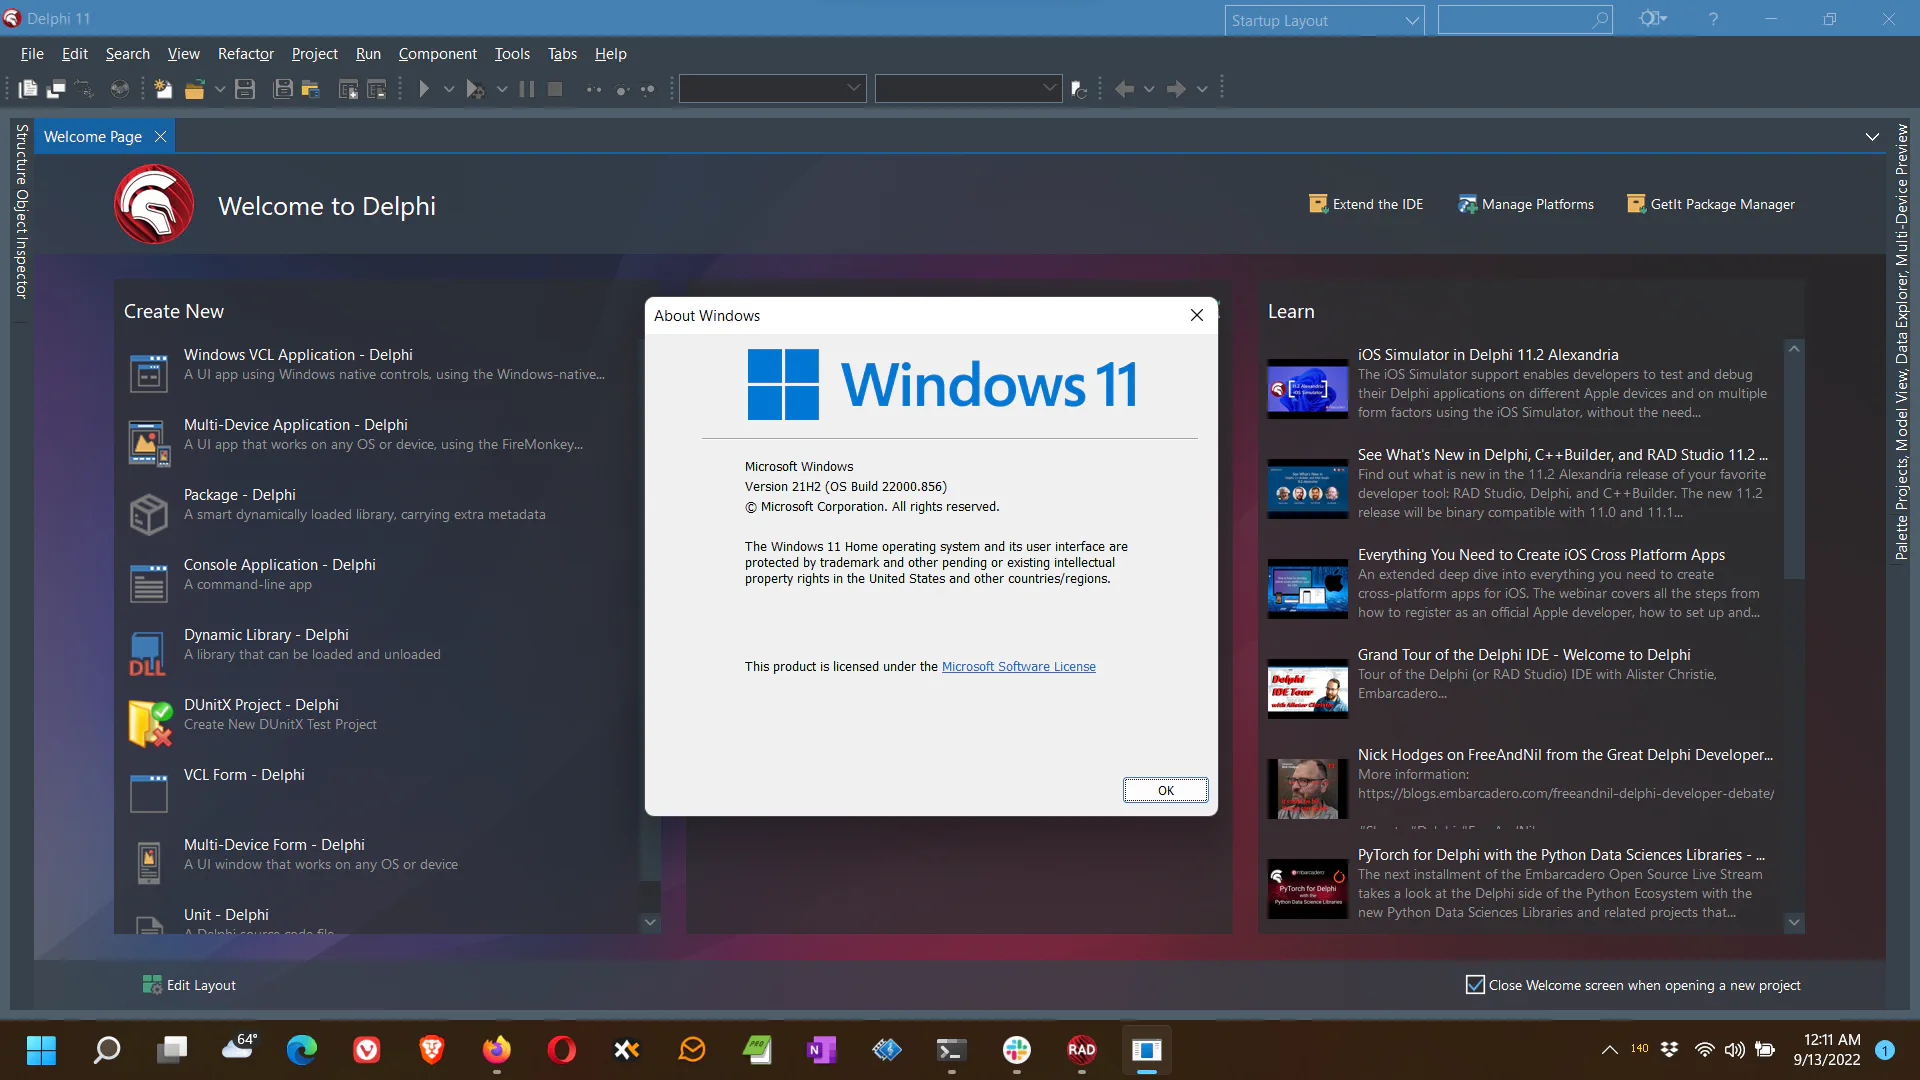Click the IDE search input field
The width and height of the screenshot is (1920, 1080).
(x=1525, y=19)
